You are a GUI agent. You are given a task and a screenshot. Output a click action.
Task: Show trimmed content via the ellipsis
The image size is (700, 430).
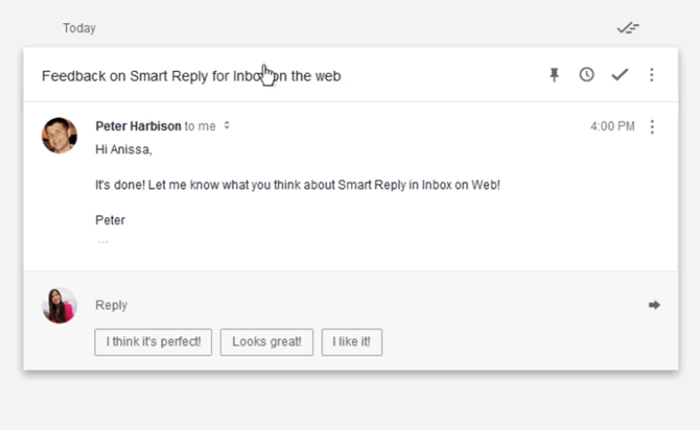pos(103,242)
